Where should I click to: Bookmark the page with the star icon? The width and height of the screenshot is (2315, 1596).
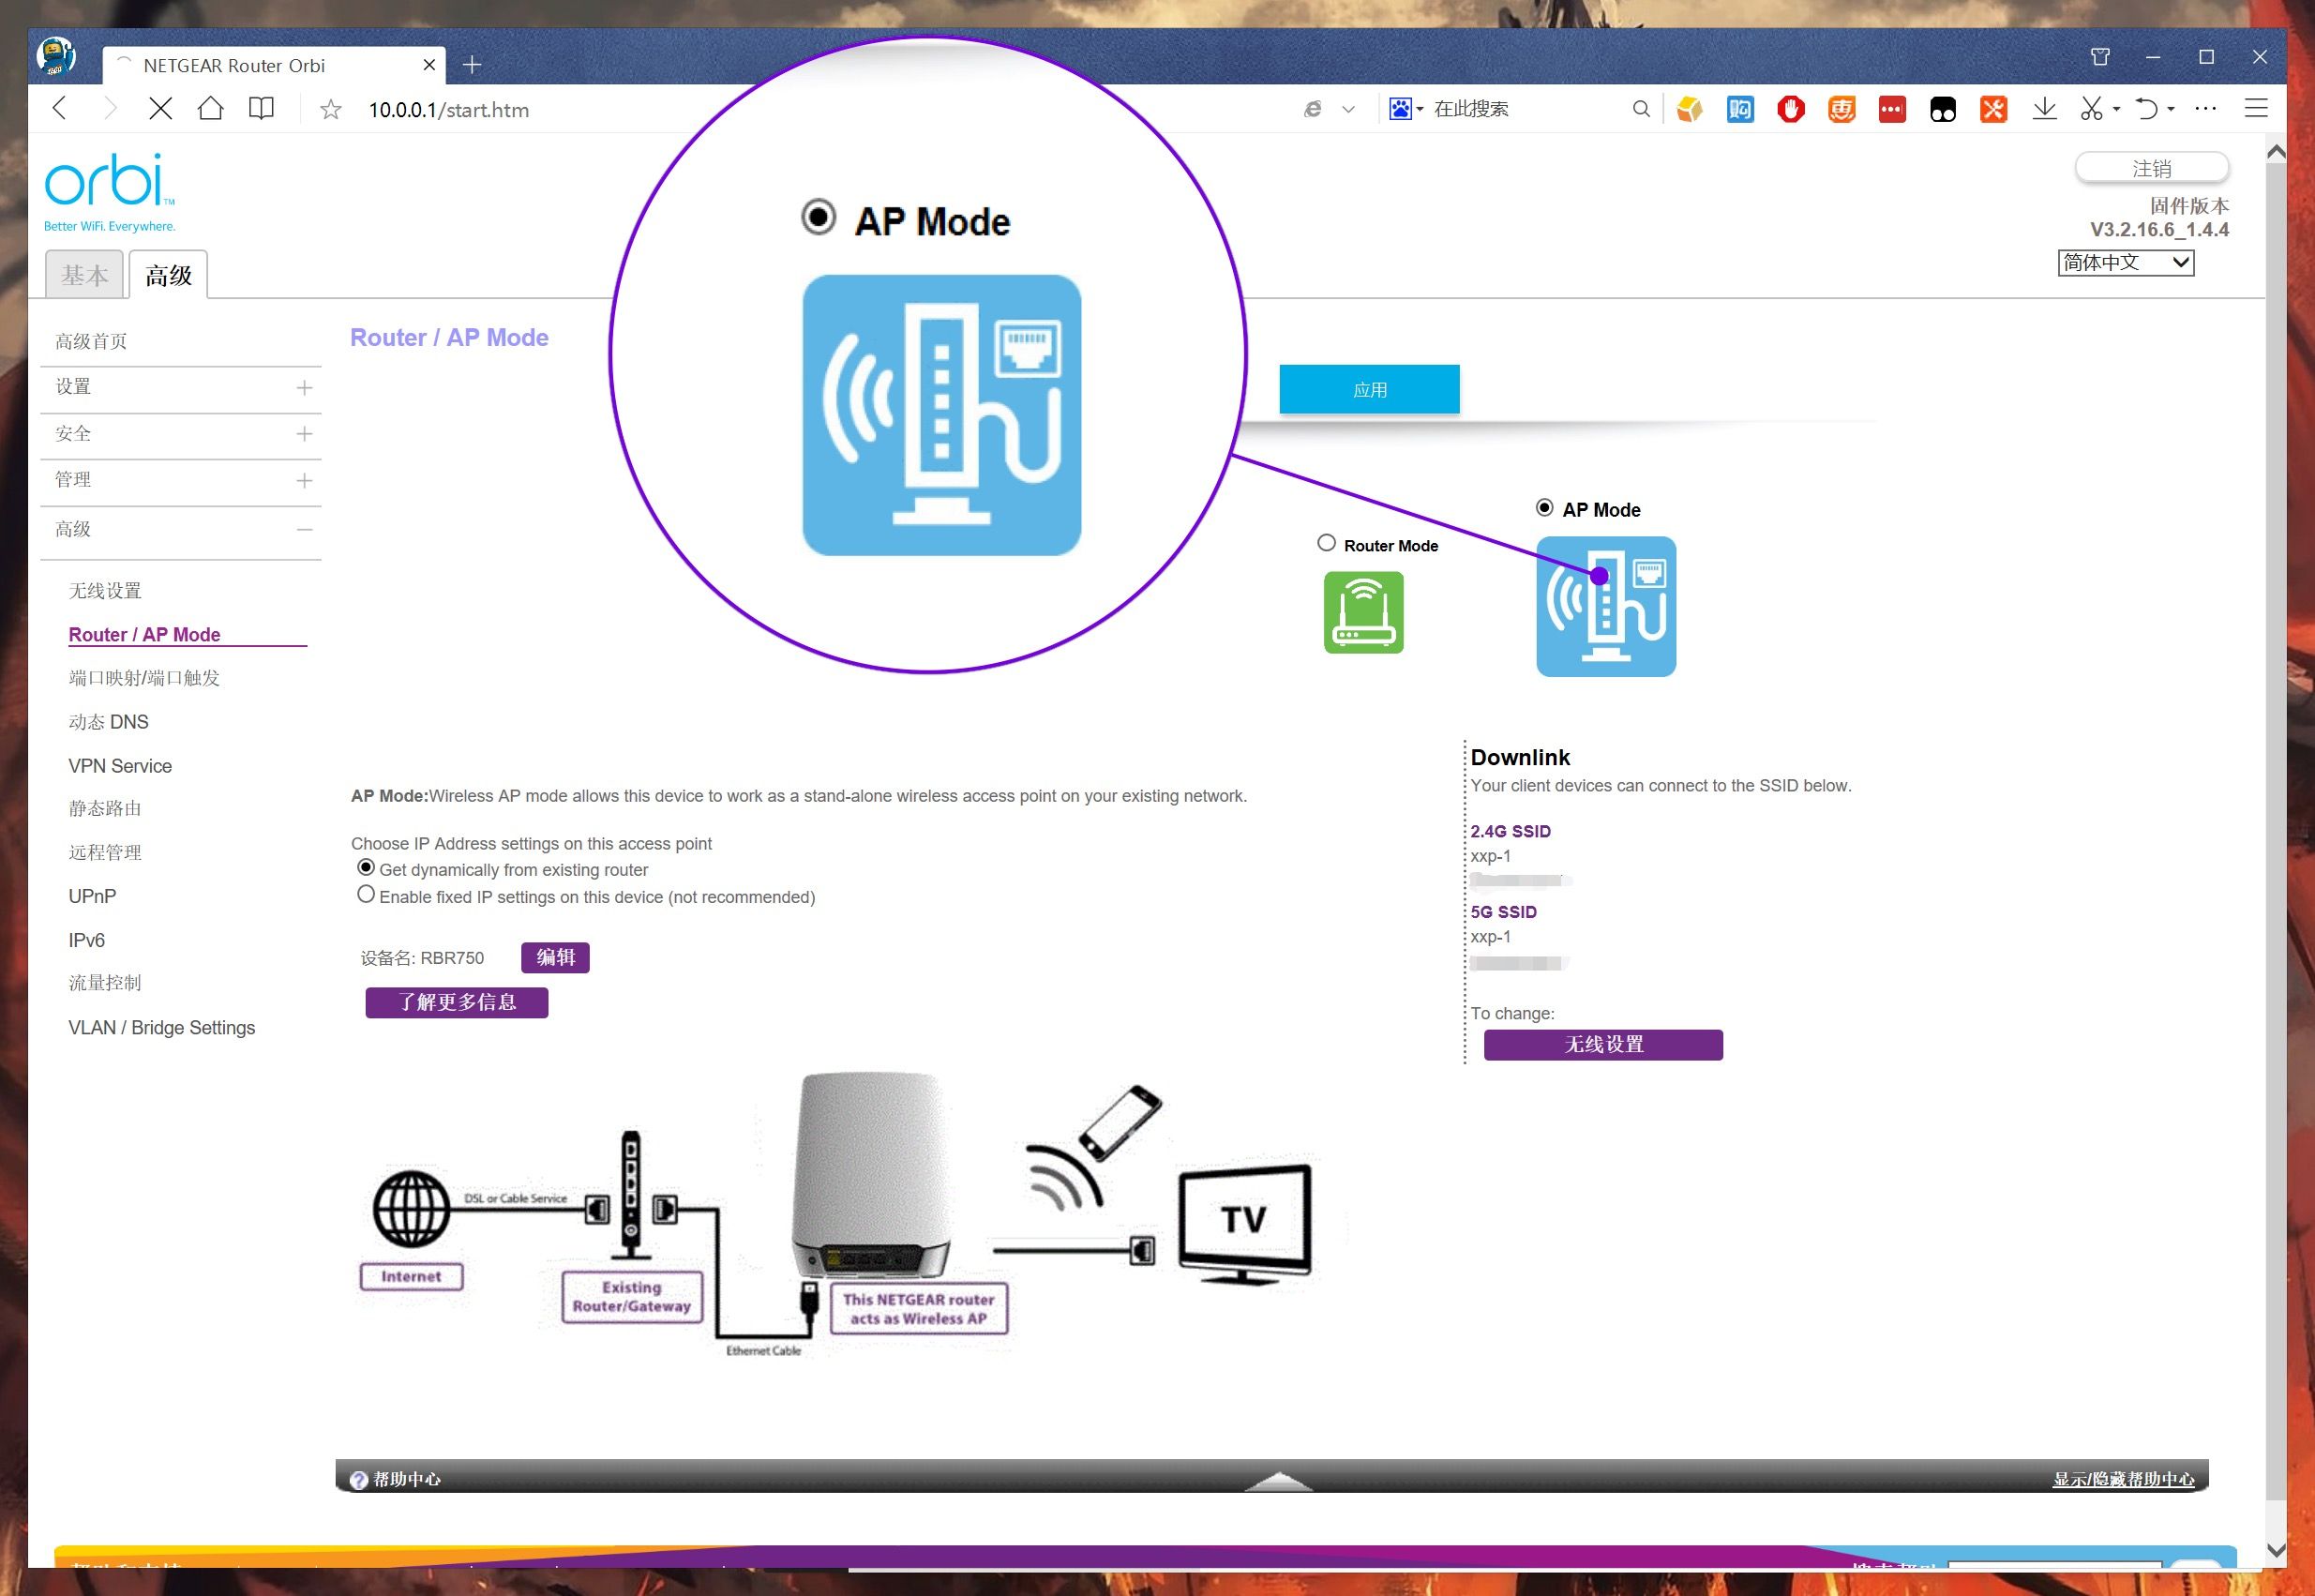click(x=331, y=109)
